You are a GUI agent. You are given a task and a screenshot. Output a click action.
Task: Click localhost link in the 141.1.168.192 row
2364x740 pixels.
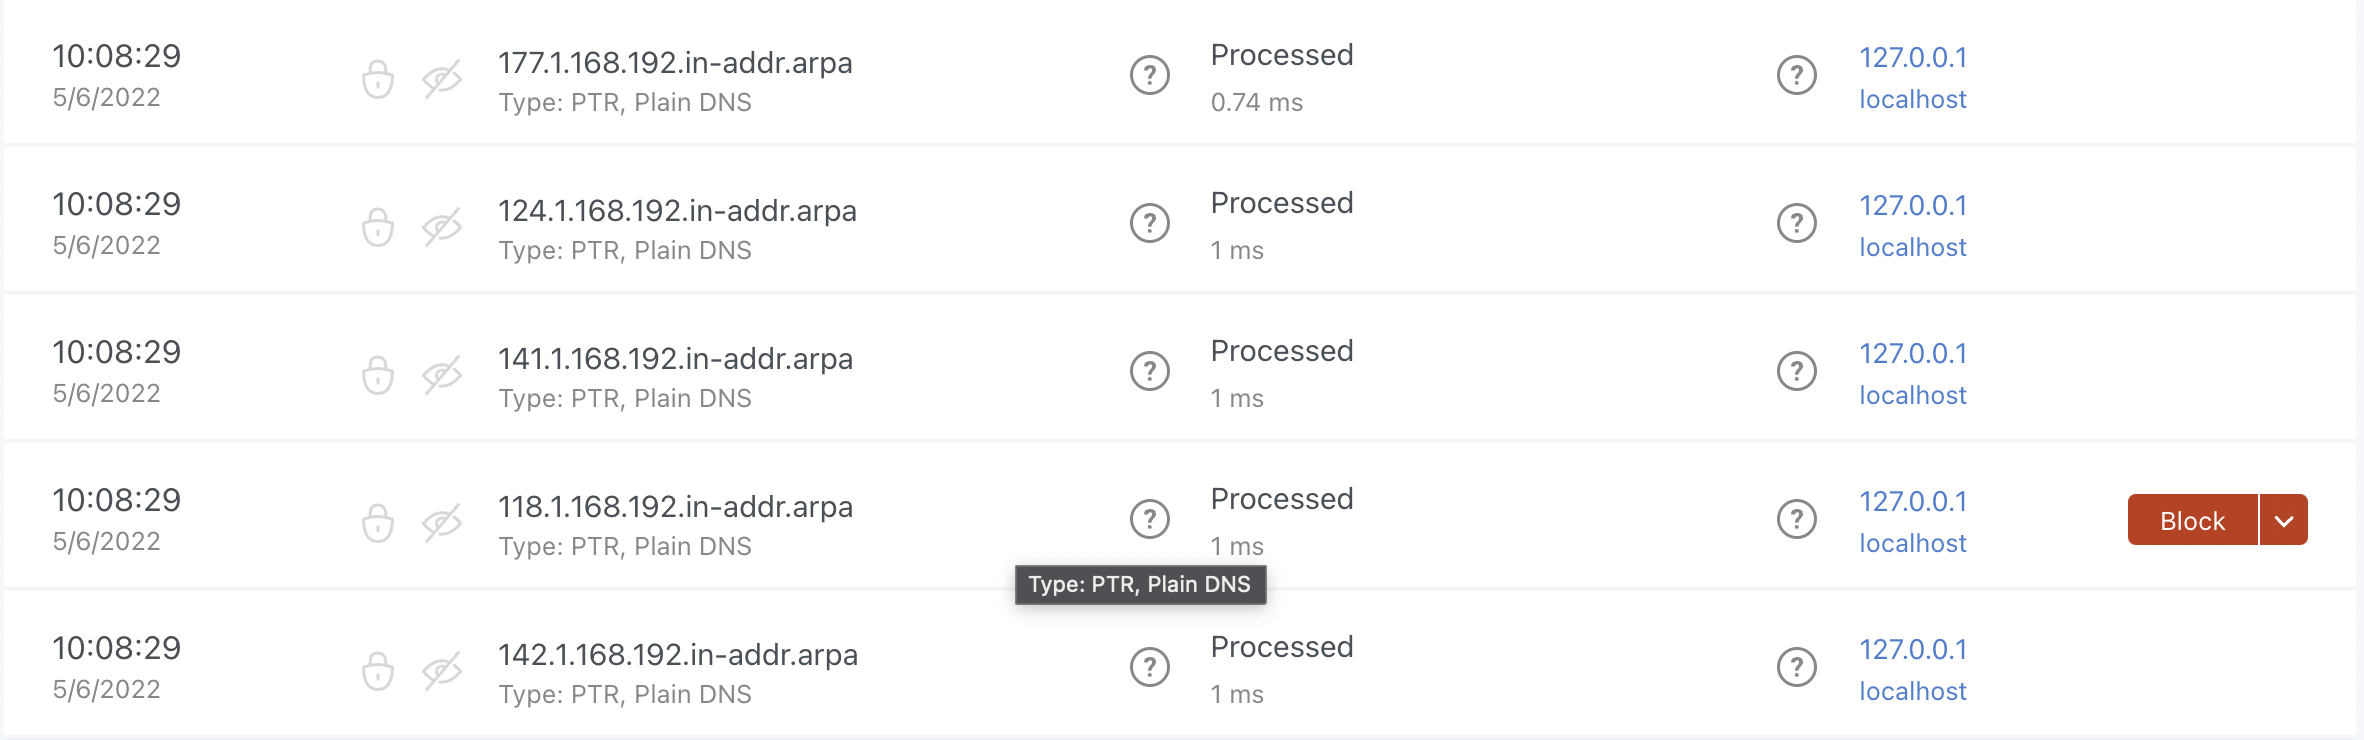pos(1913,396)
